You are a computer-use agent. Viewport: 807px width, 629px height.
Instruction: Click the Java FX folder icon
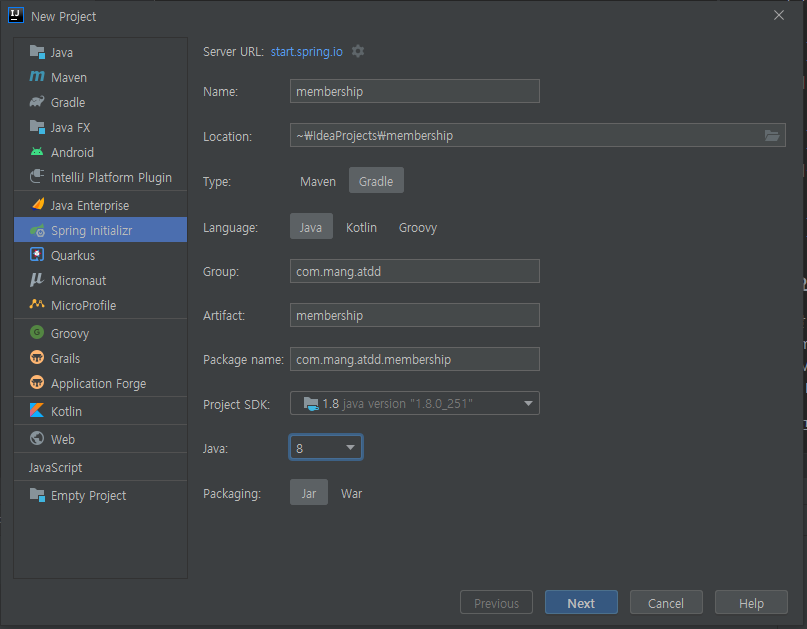point(37,127)
